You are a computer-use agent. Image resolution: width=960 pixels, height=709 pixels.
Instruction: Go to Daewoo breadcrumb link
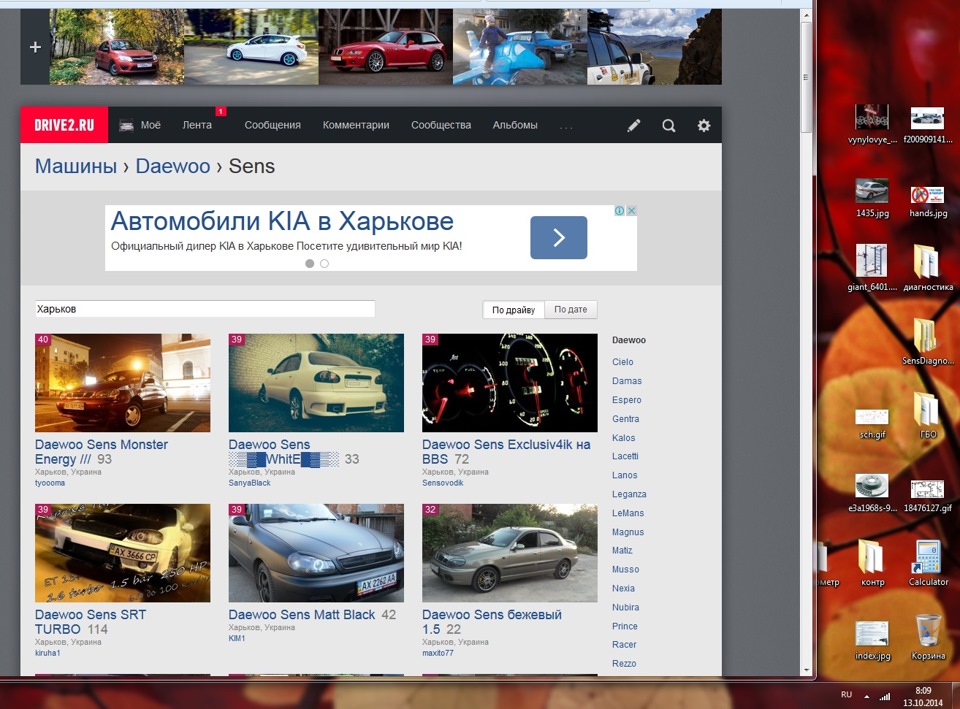click(173, 166)
